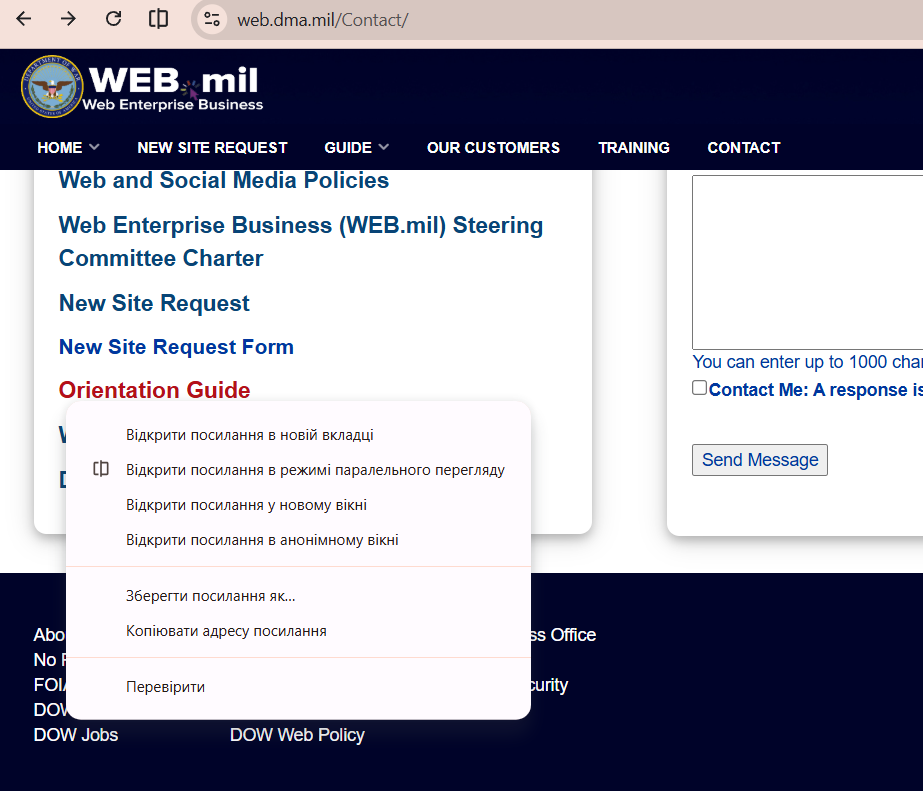Click the split view icon in context menu
The height and width of the screenshot is (791, 923).
[x=100, y=470]
